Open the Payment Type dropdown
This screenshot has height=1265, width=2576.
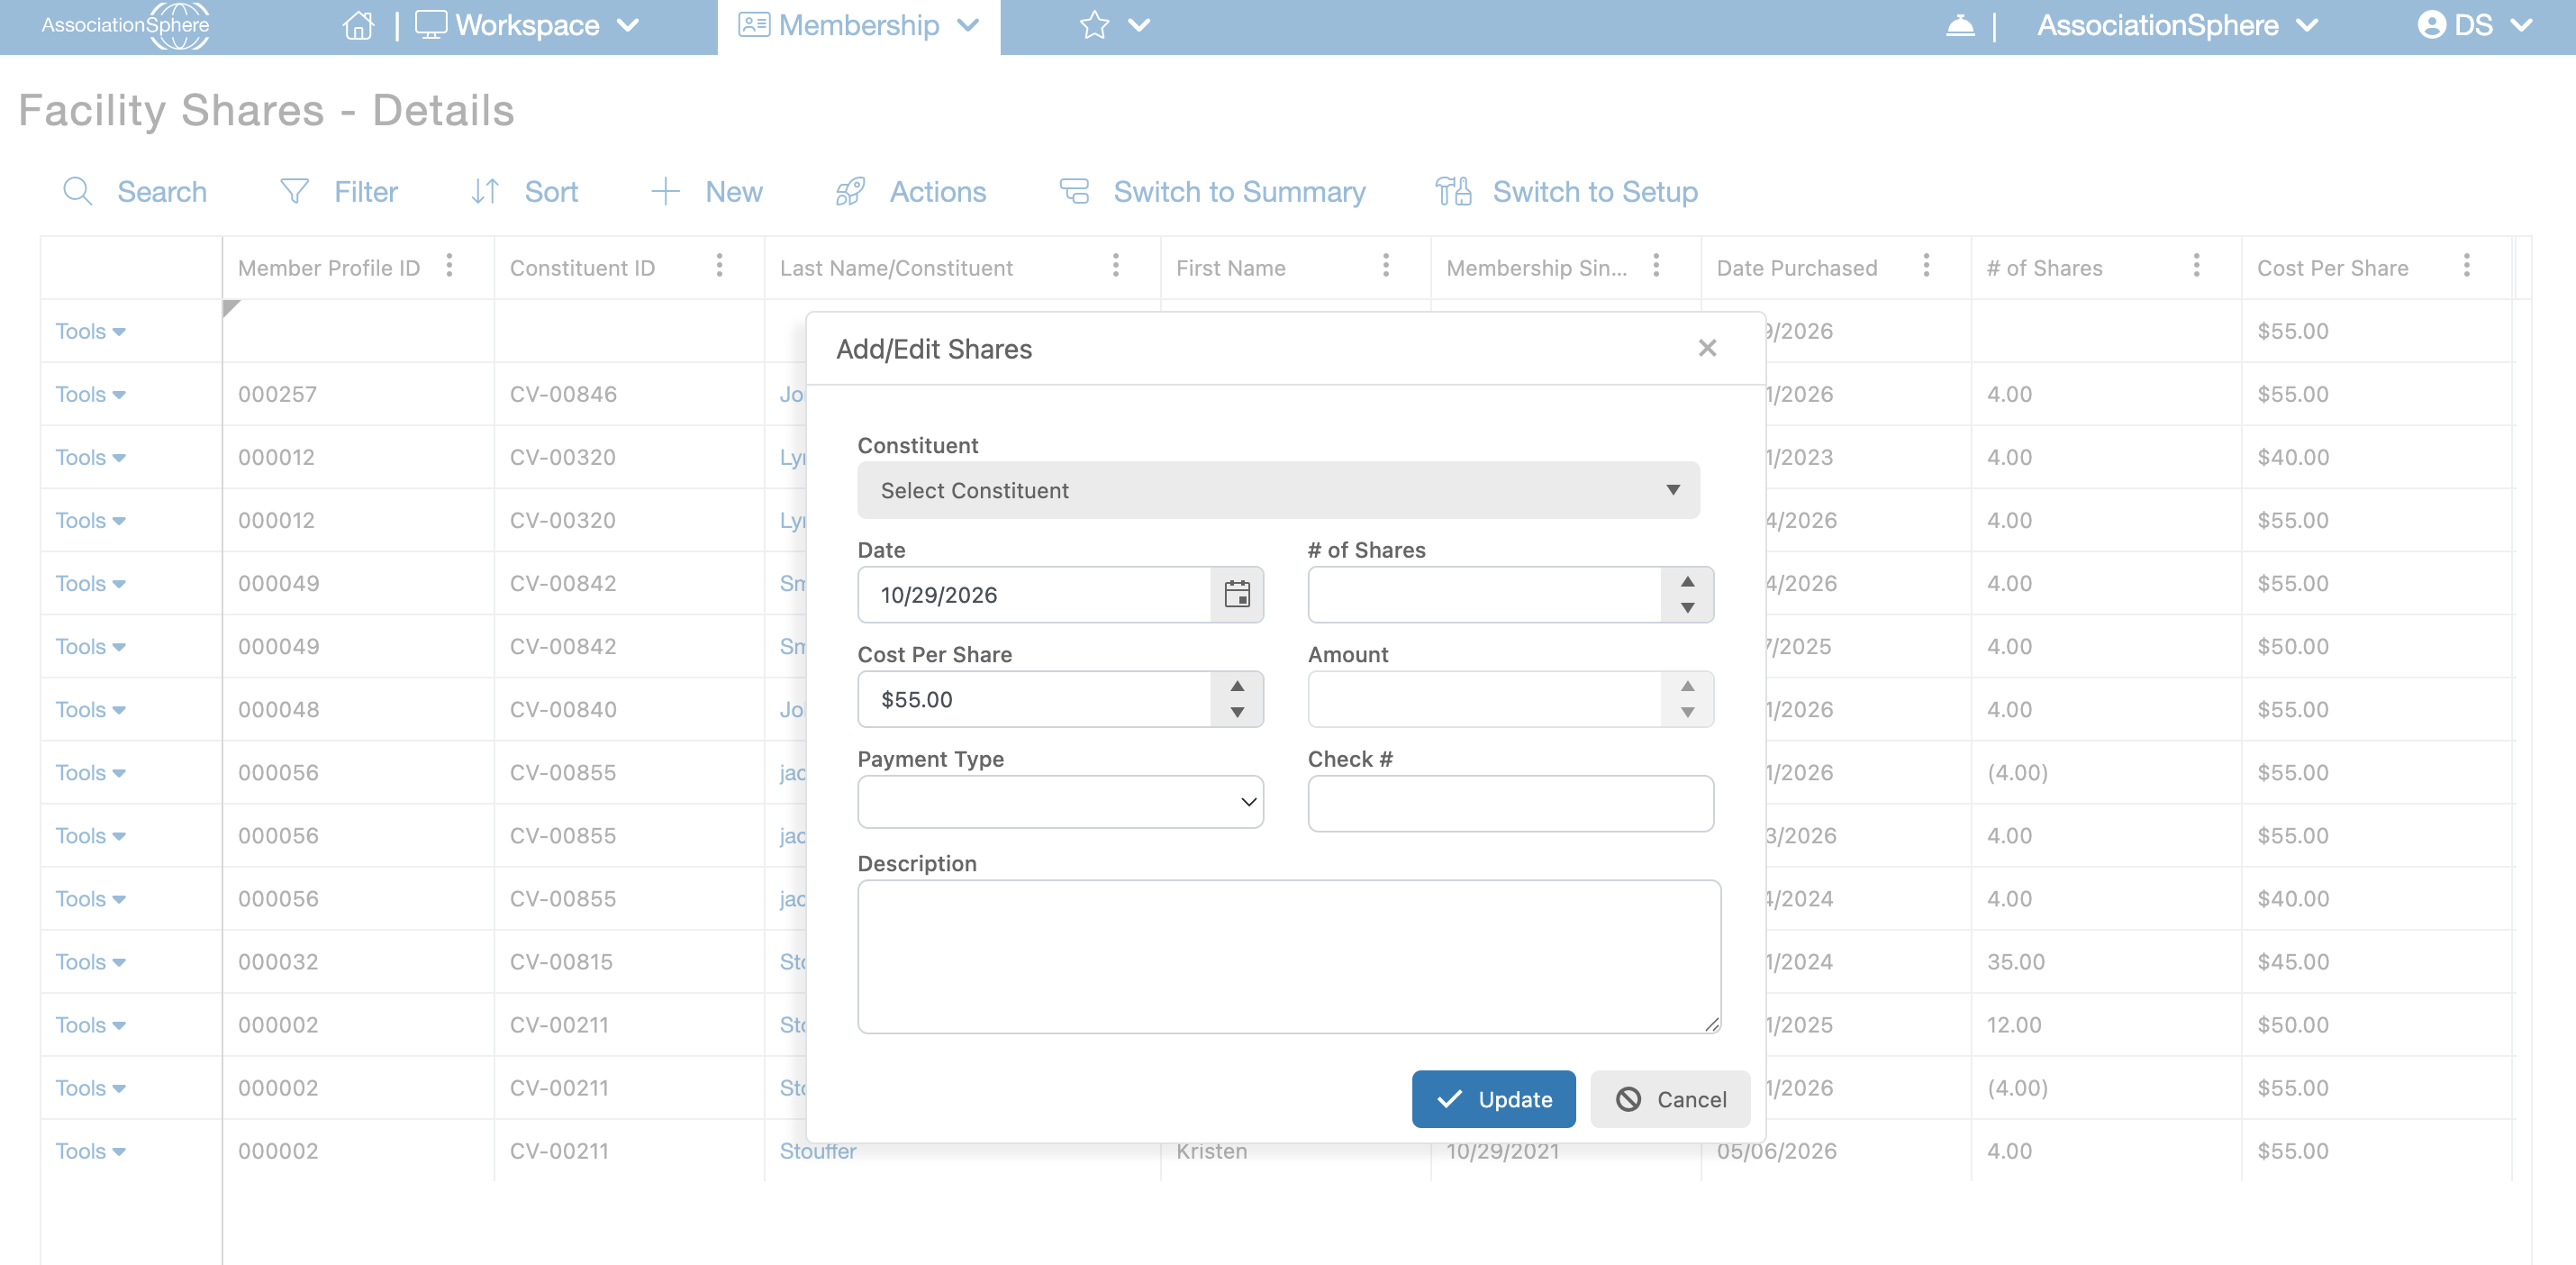(x=1060, y=802)
